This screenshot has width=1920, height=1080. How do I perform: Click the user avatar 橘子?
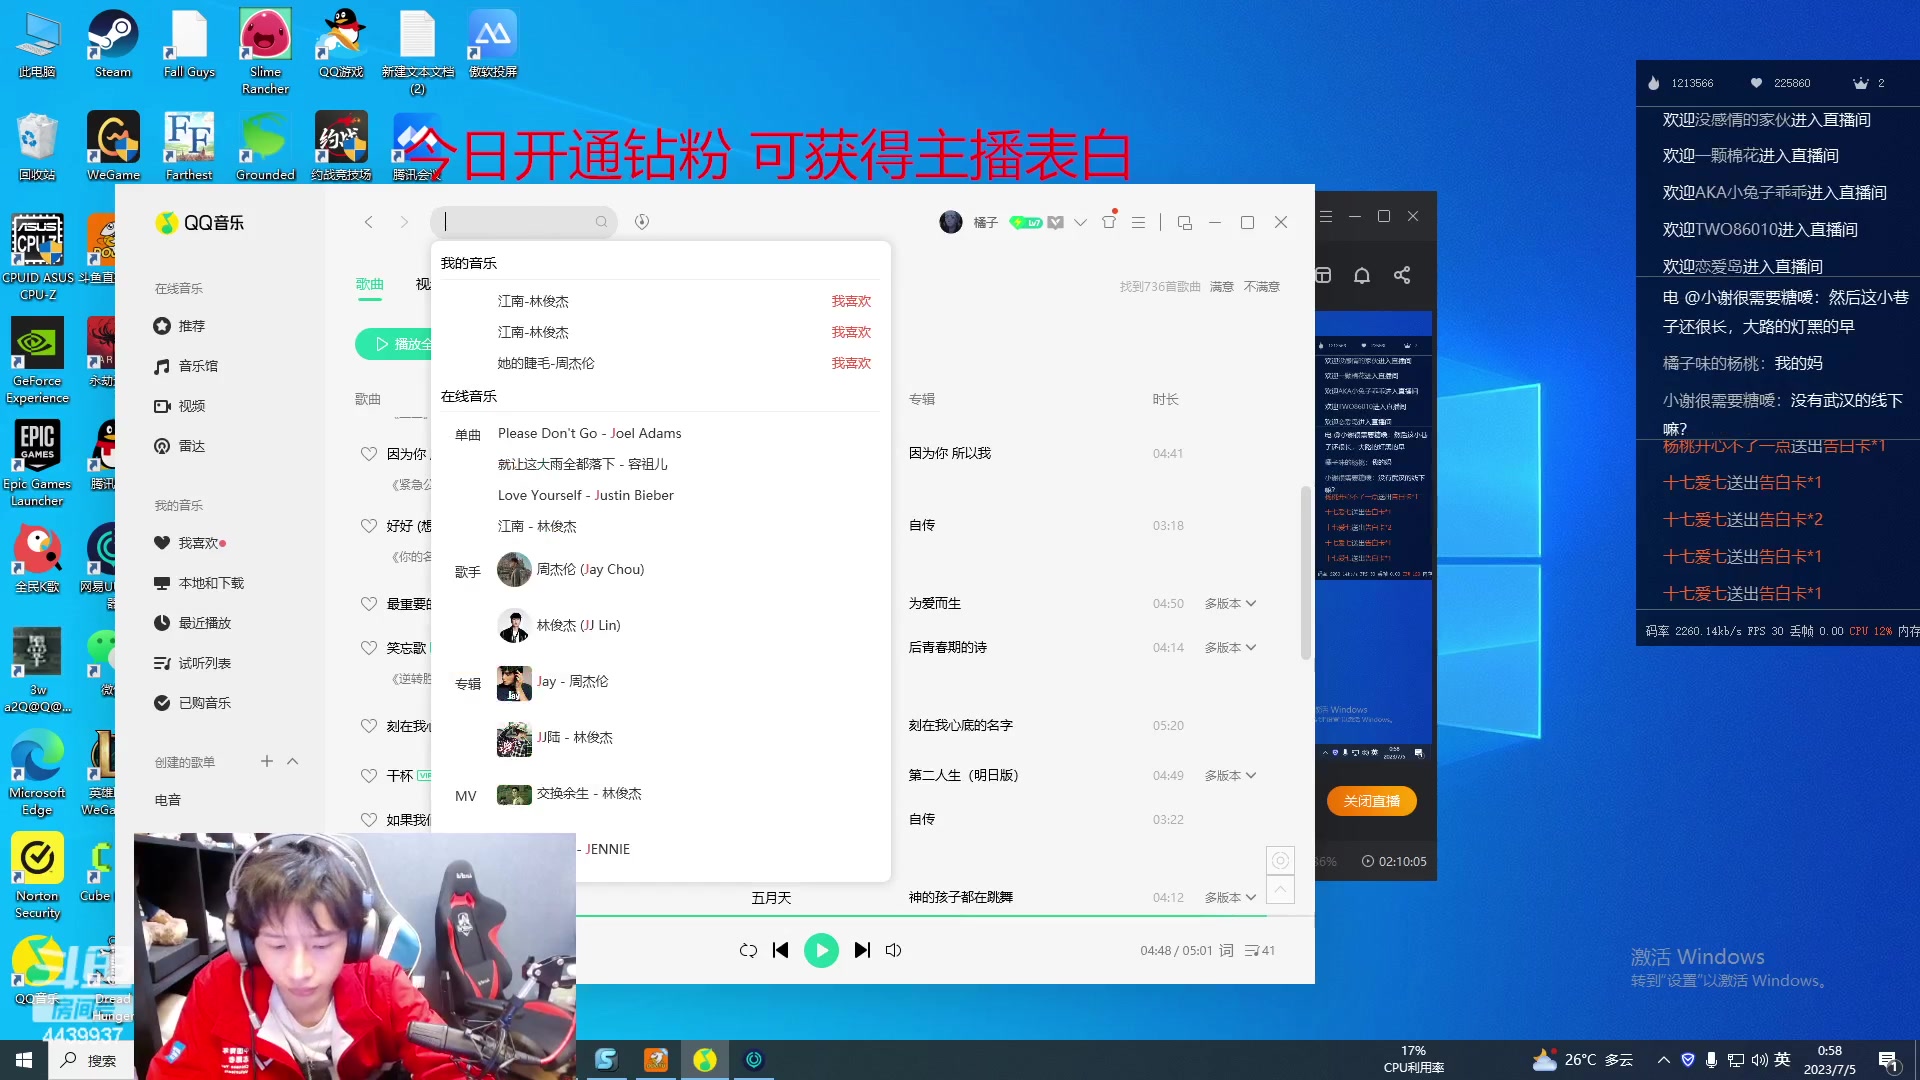[951, 222]
